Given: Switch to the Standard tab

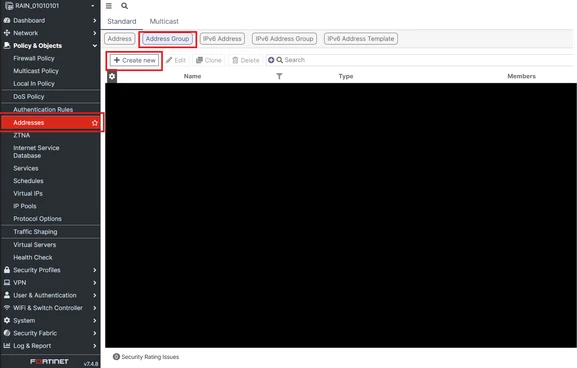Looking at the screenshot, I should click(122, 21).
